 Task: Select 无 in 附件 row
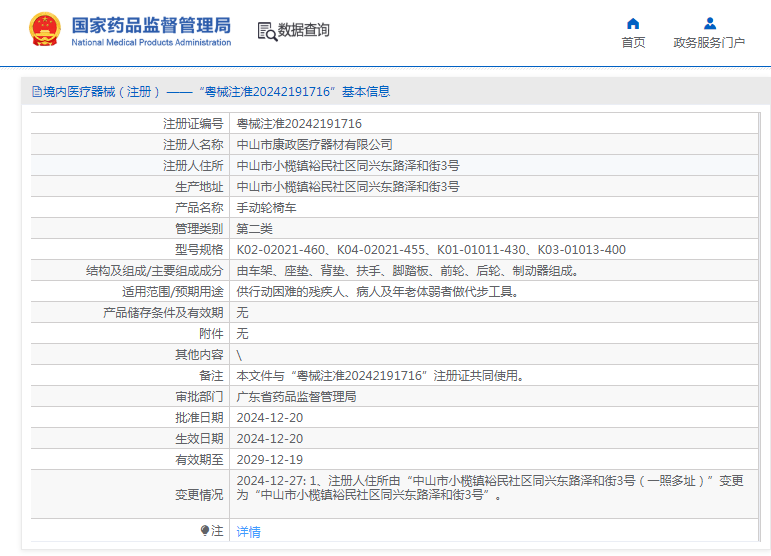click(x=242, y=334)
